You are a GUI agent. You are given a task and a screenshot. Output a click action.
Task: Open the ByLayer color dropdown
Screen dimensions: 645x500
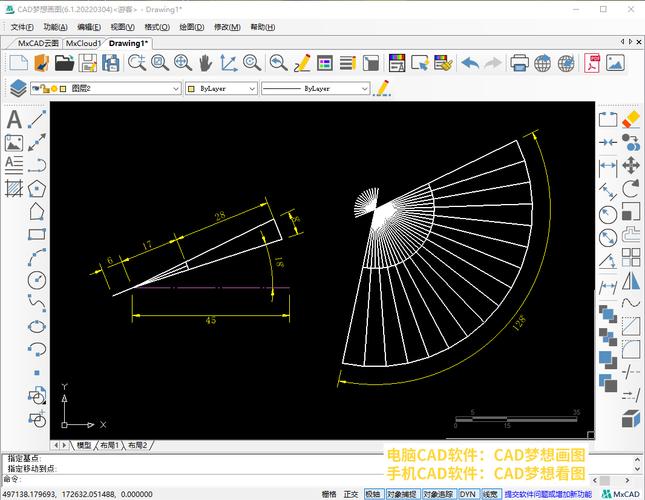point(222,88)
